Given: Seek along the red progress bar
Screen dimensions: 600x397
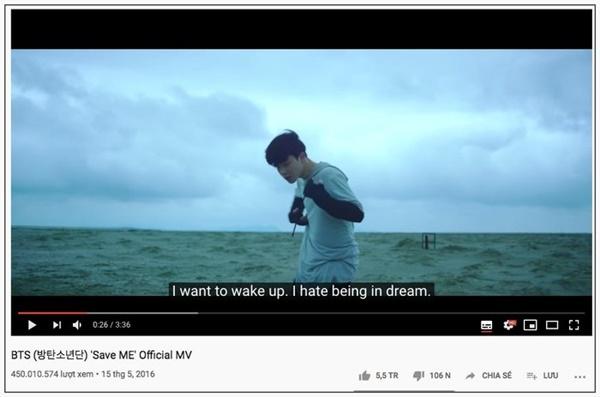Looking at the screenshot, I should [x=302, y=313].
